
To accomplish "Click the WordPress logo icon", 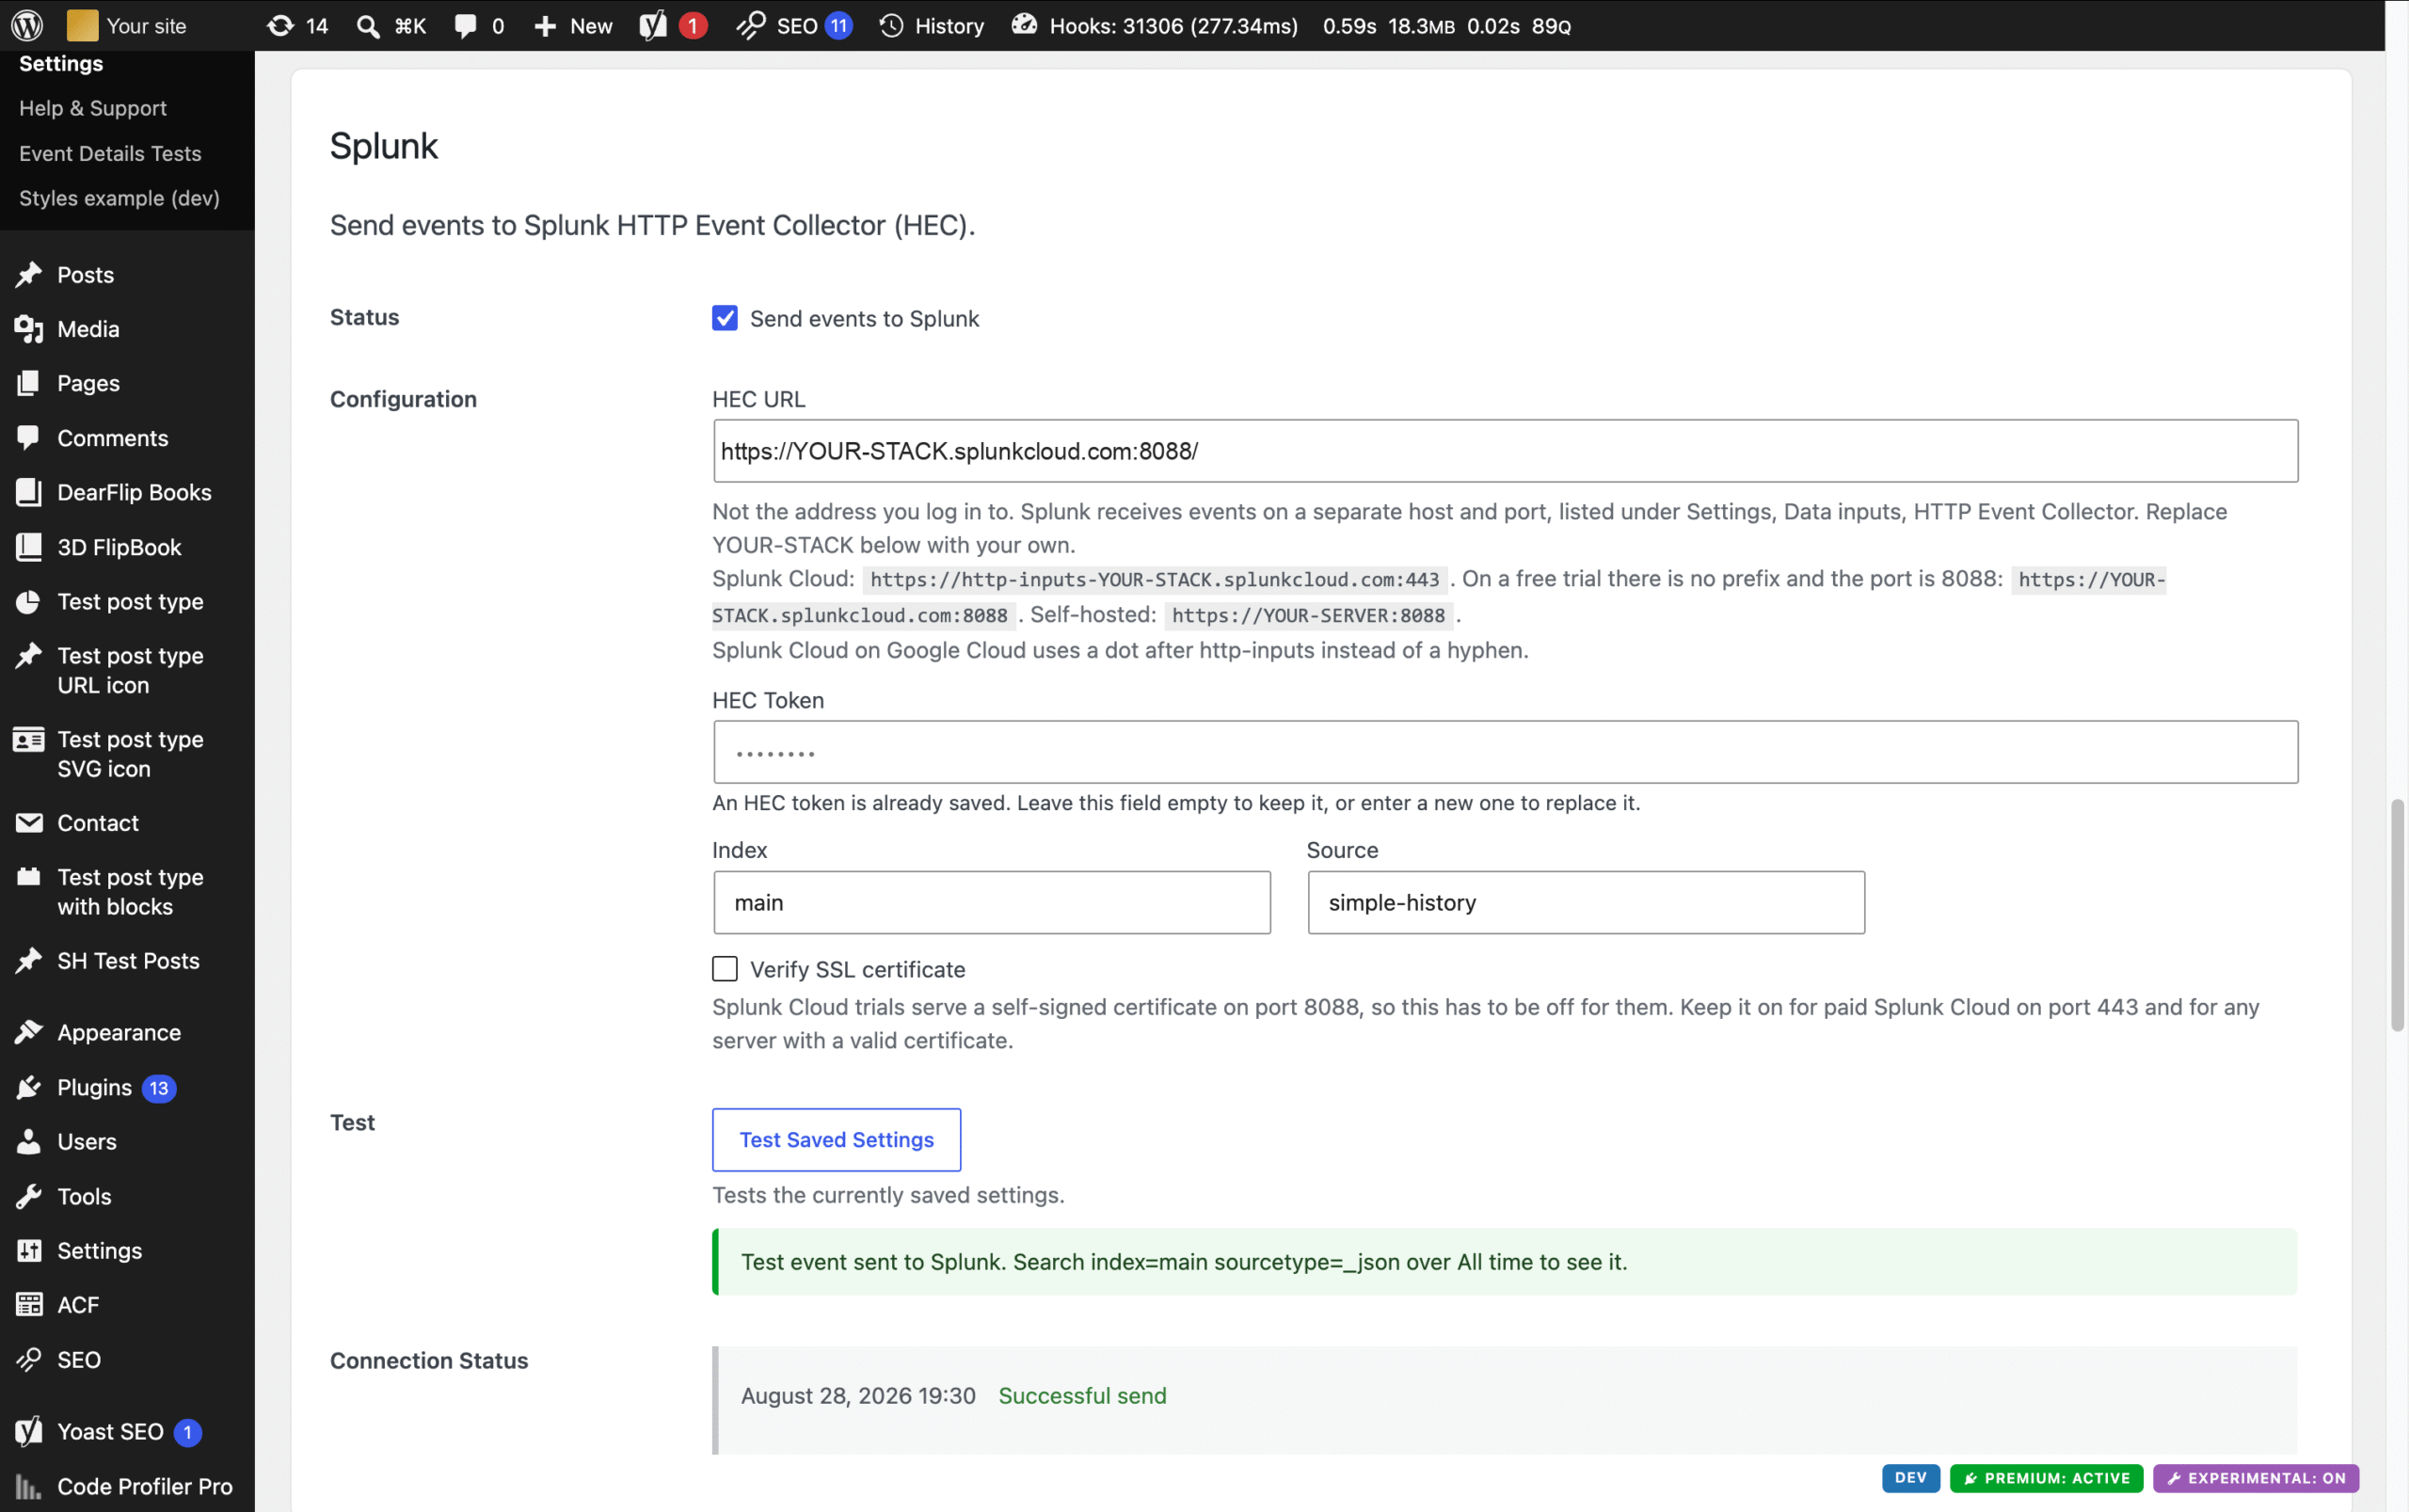I will pyautogui.click(x=27, y=25).
